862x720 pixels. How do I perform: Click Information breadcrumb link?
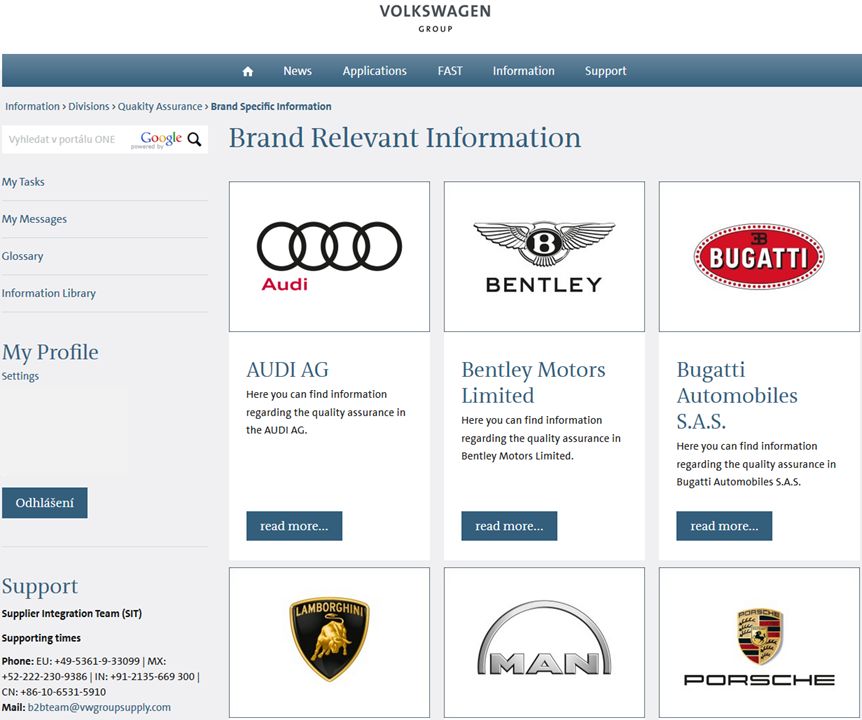(x=32, y=107)
